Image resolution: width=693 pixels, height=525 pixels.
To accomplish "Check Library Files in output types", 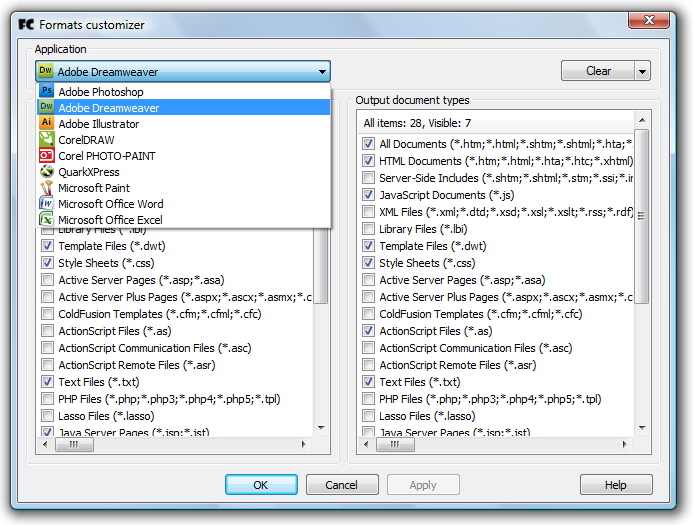I will point(368,228).
